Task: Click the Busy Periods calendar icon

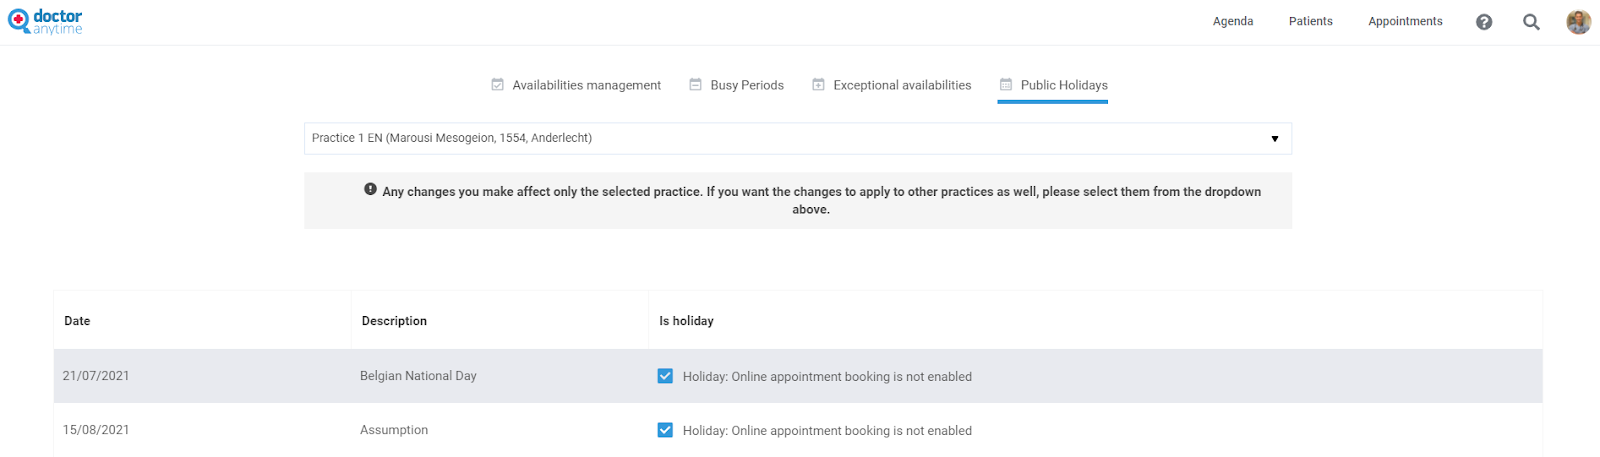Action: 695,85
